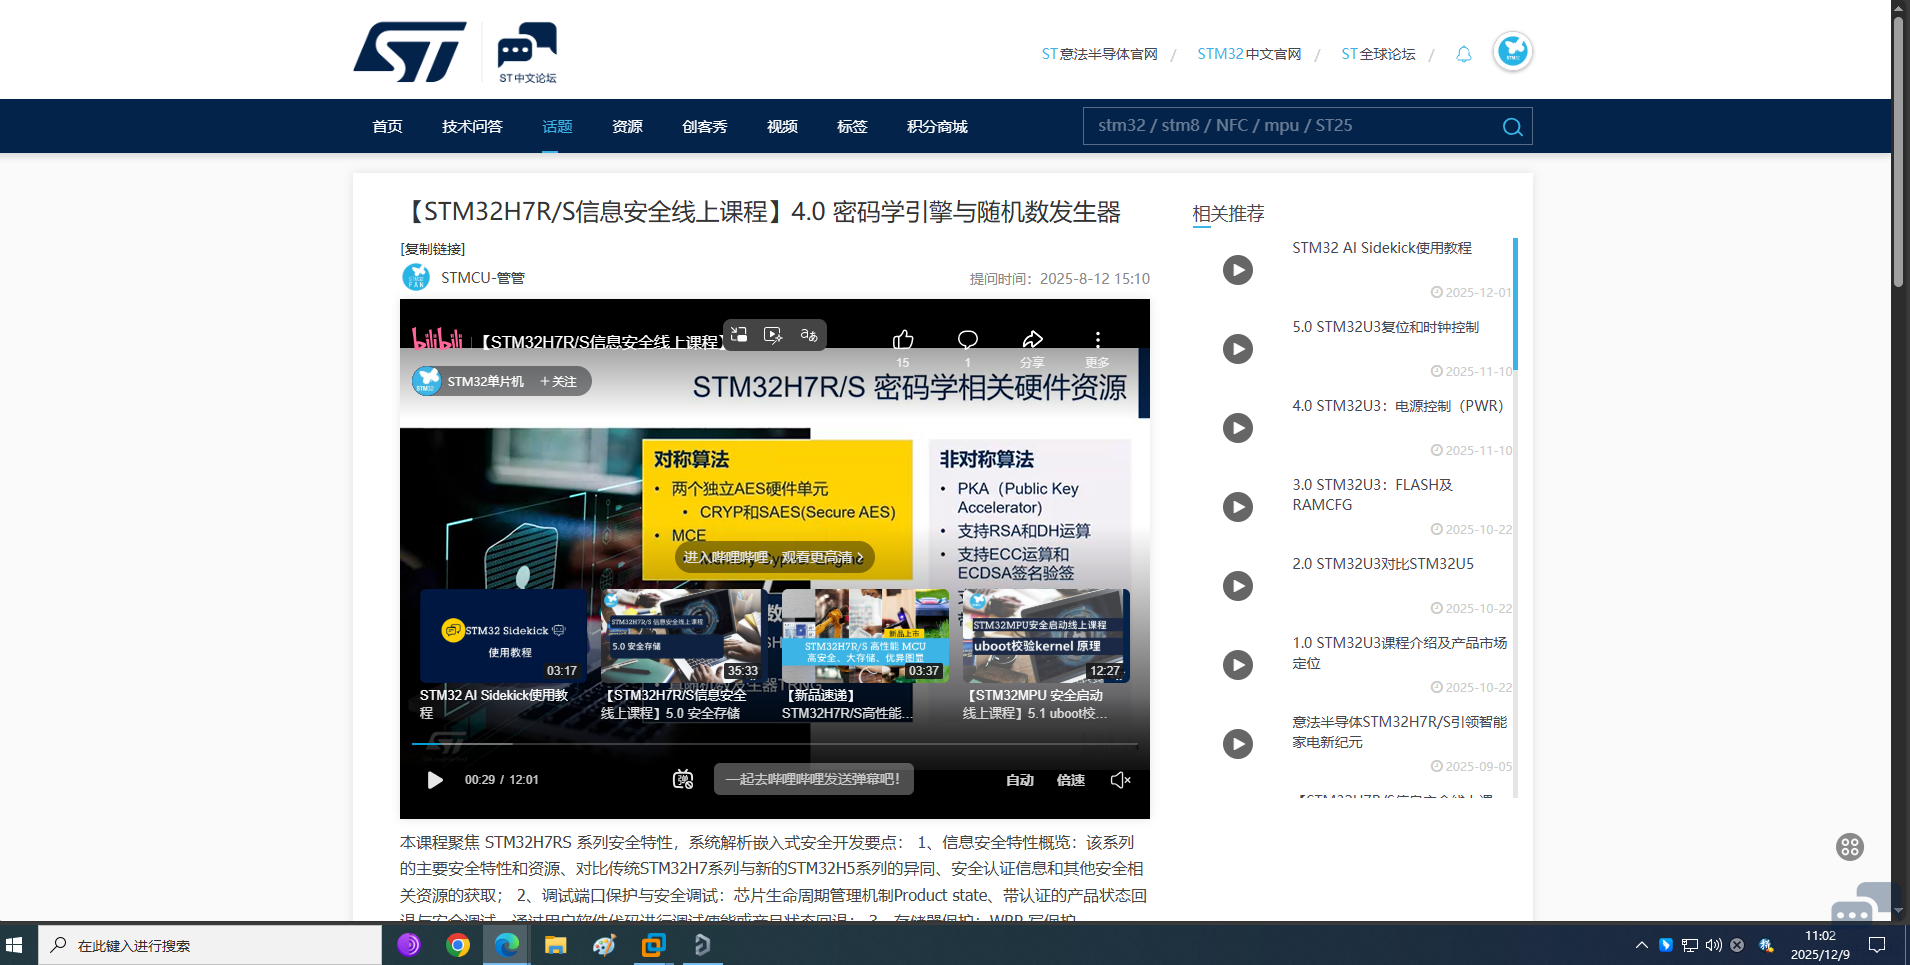Click the translate overlay icon
Screen dimensions: 1910x965
(x=809, y=335)
